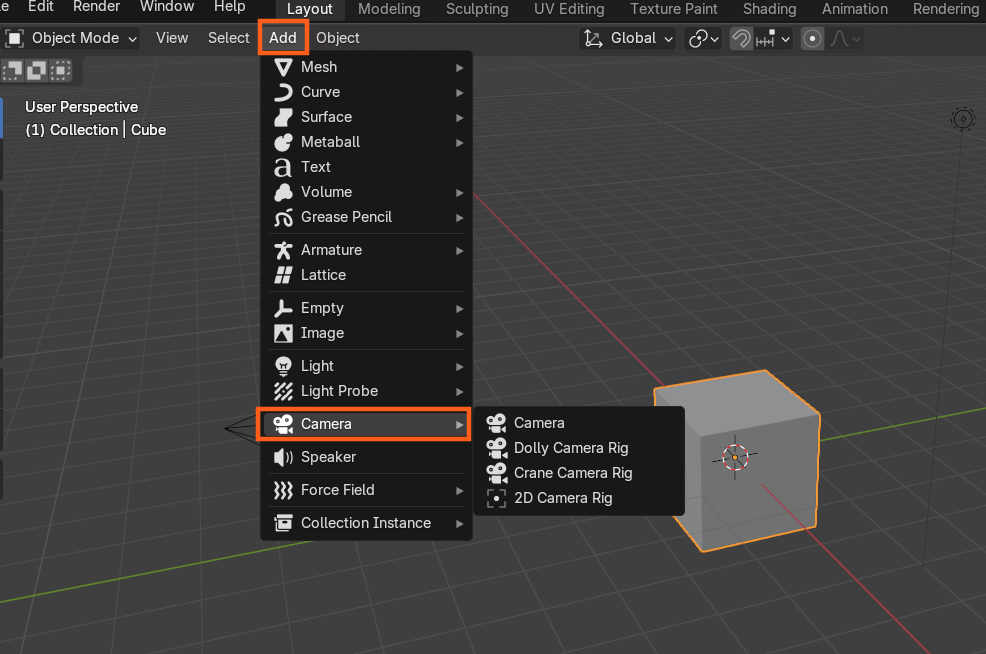Expand the Force Field submenu arrow
The width and height of the screenshot is (986, 654).
[460, 490]
